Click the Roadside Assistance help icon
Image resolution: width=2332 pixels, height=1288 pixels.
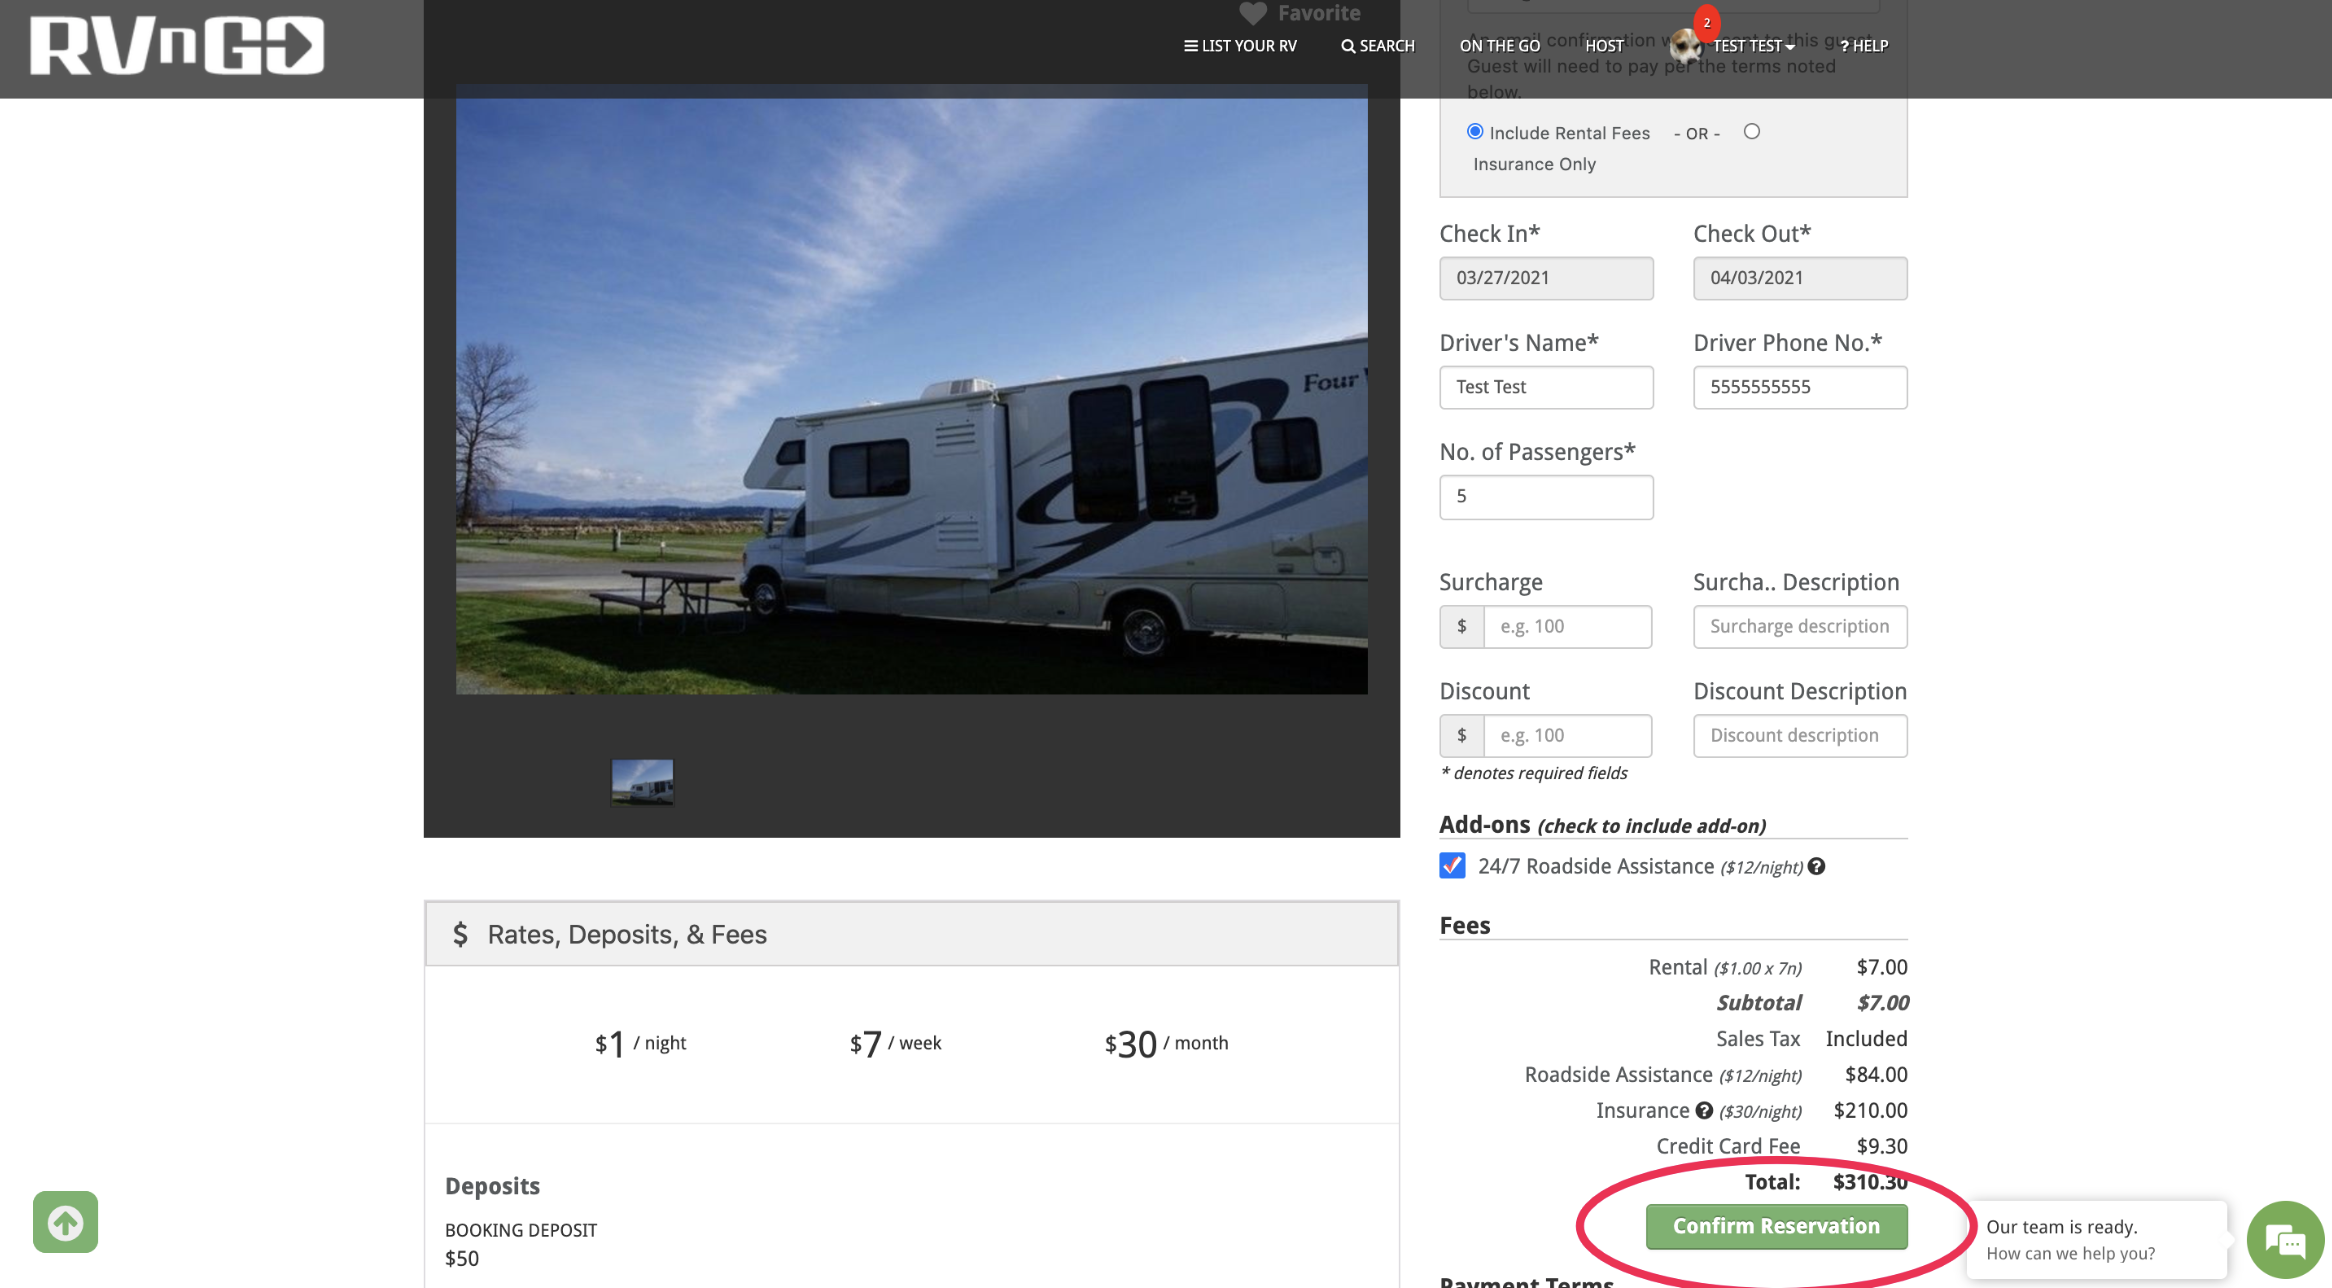click(1818, 866)
